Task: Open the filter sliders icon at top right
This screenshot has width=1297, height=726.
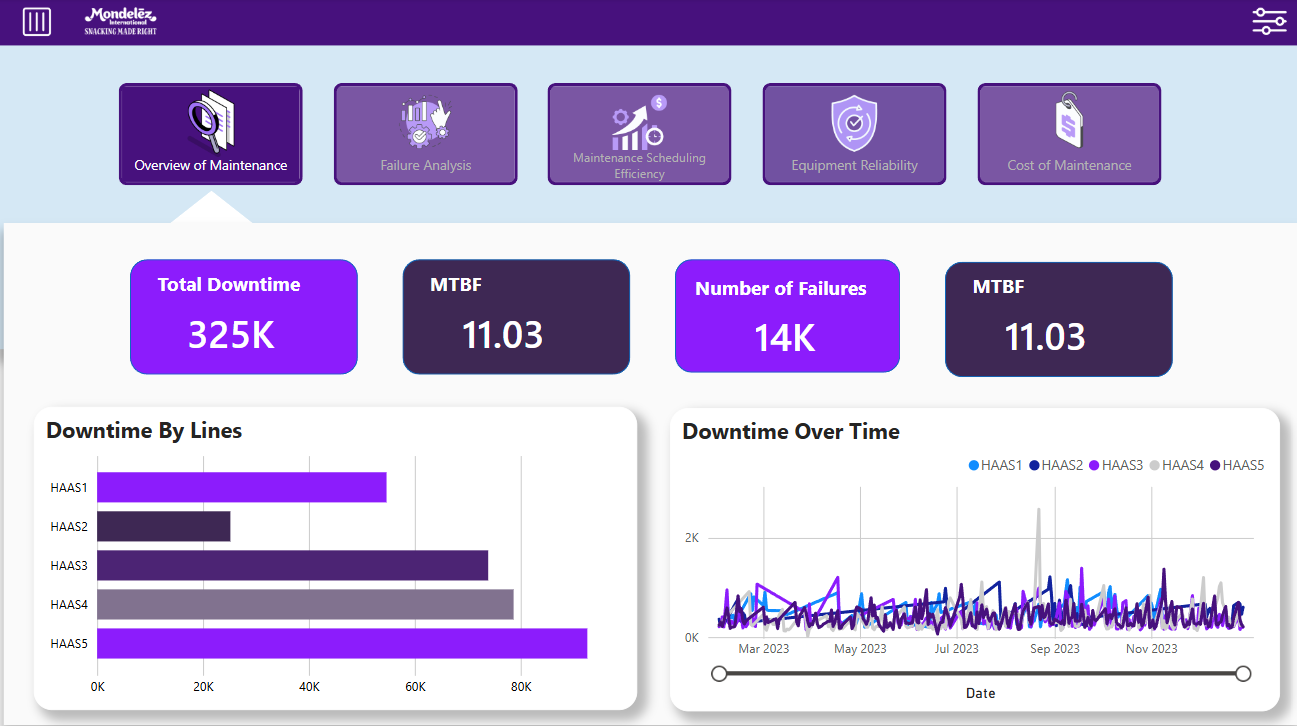Action: click(x=1268, y=20)
